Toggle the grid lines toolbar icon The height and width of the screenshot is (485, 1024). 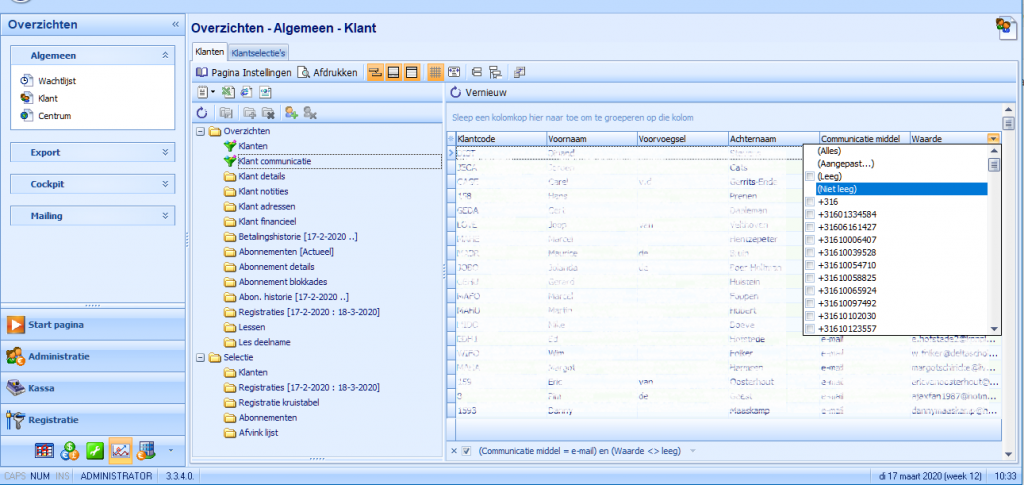[435, 72]
